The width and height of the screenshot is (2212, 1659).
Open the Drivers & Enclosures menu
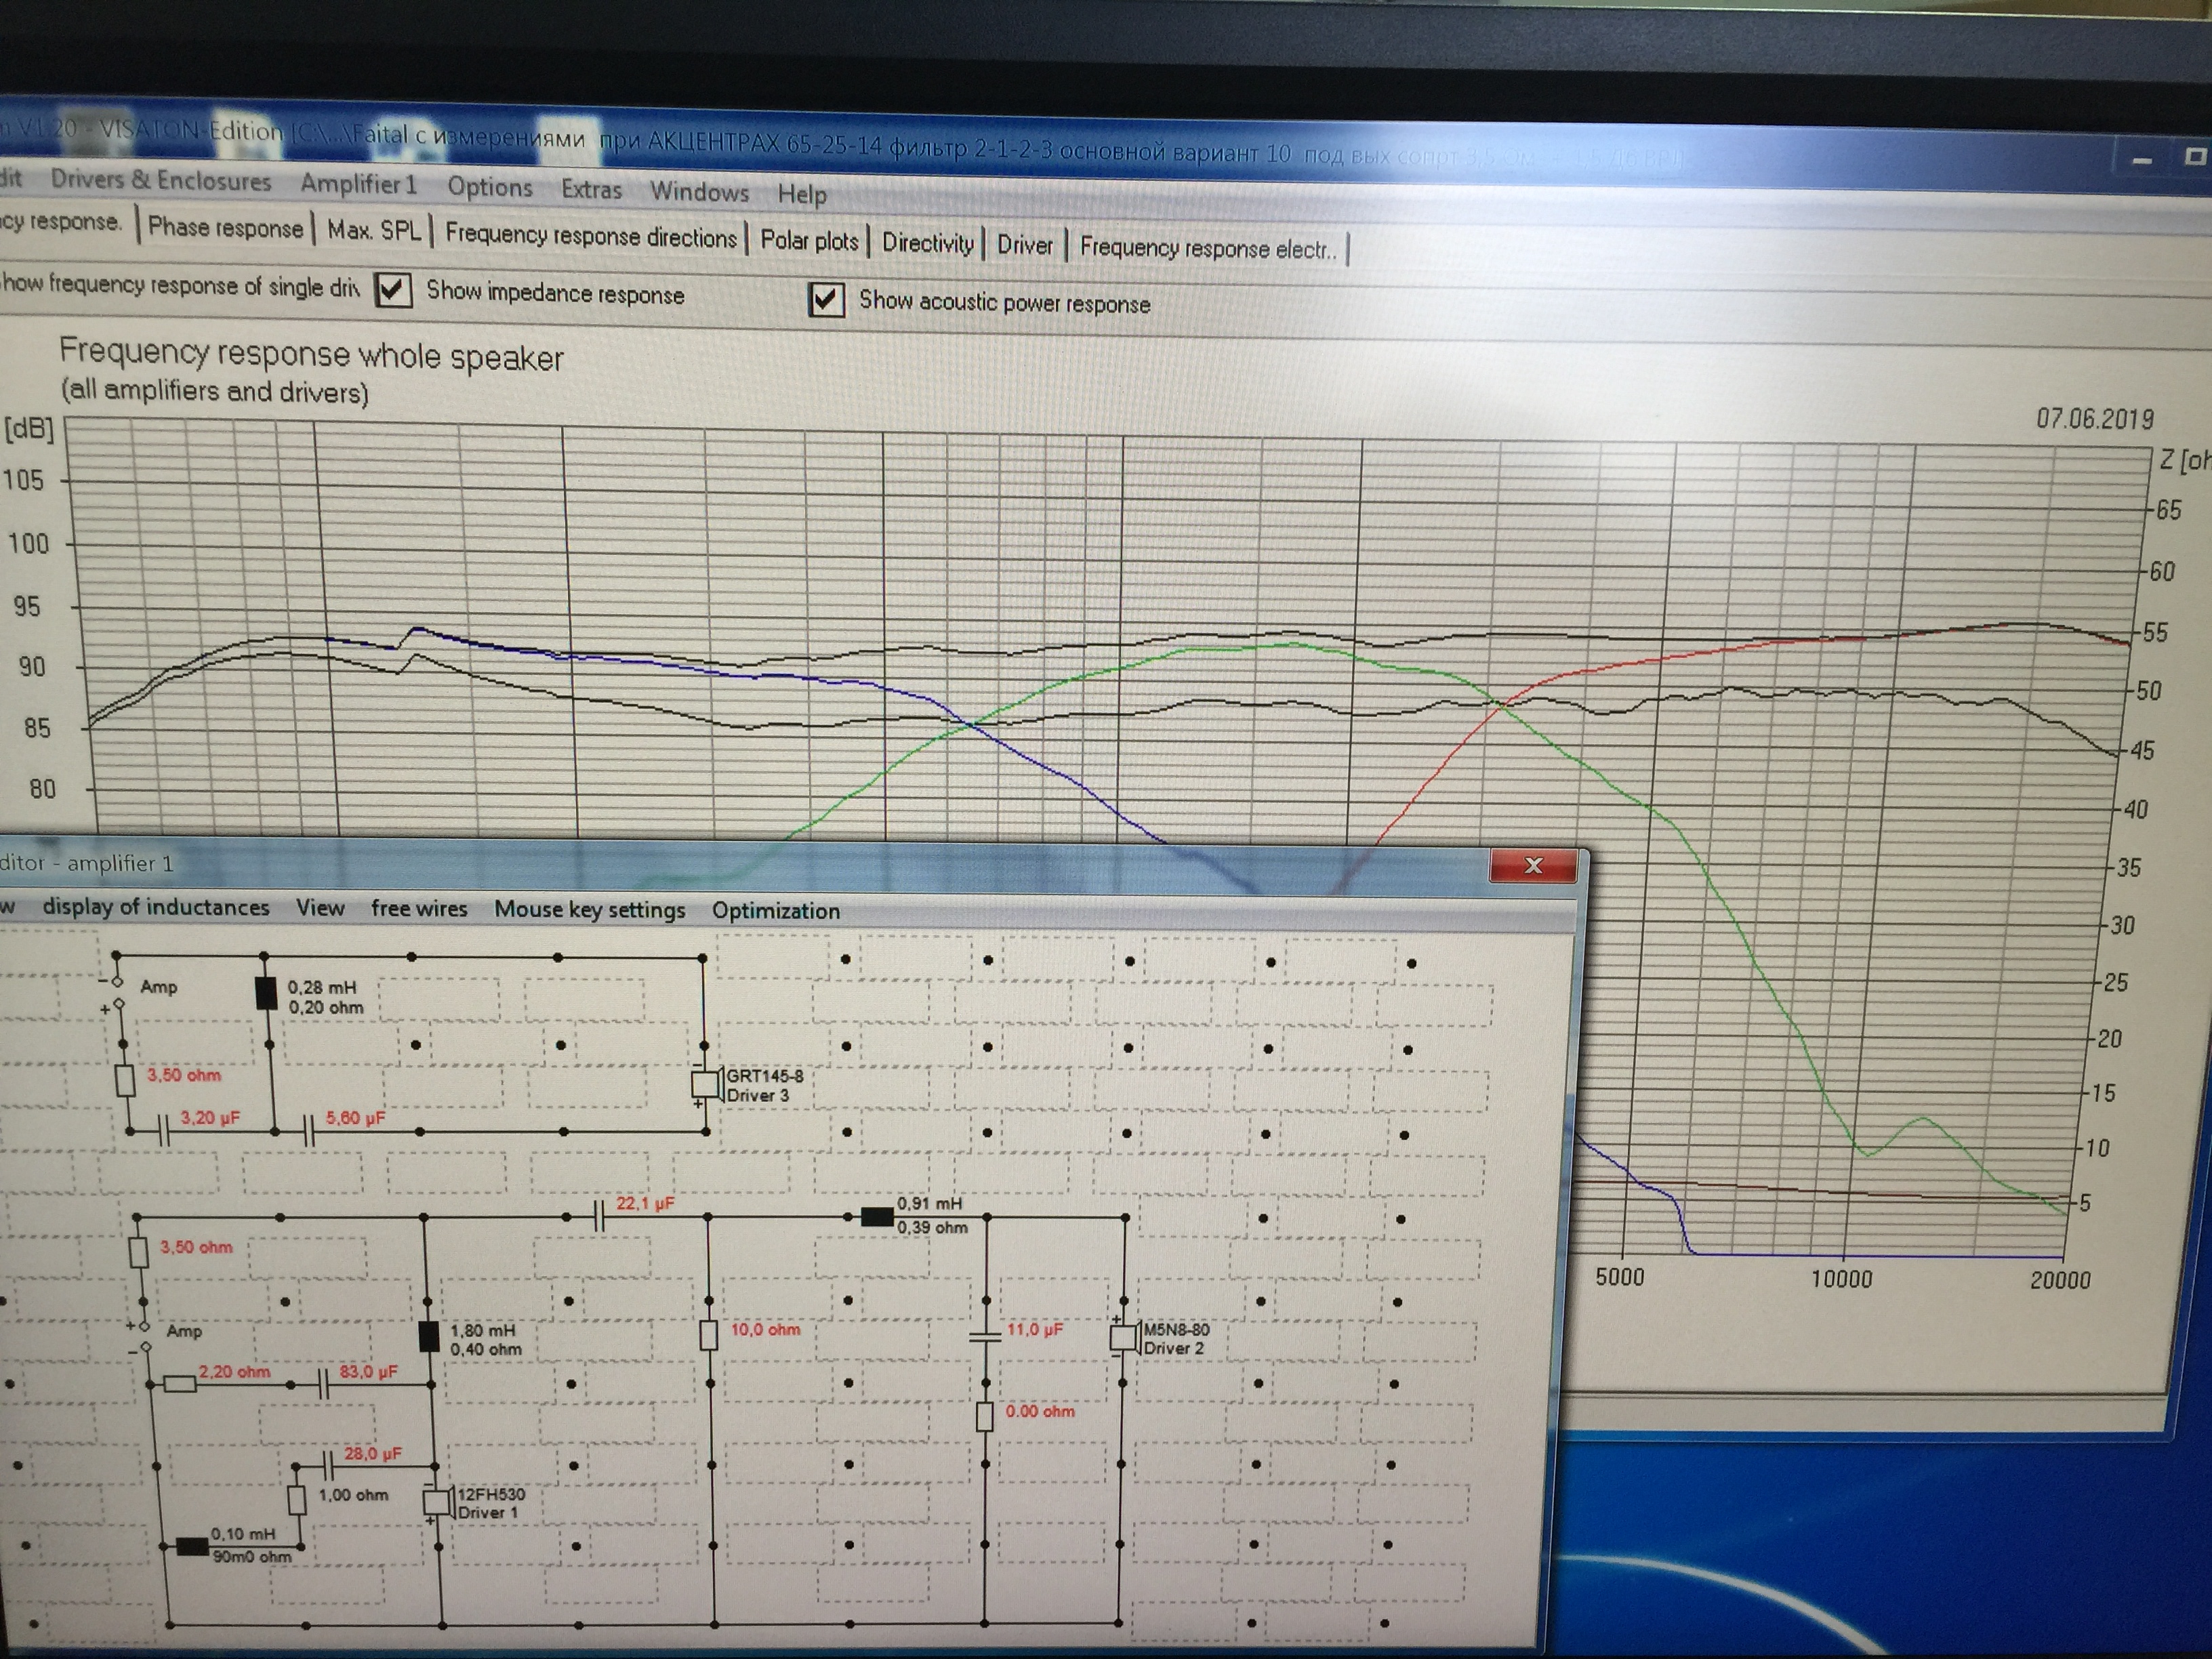coord(161,181)
